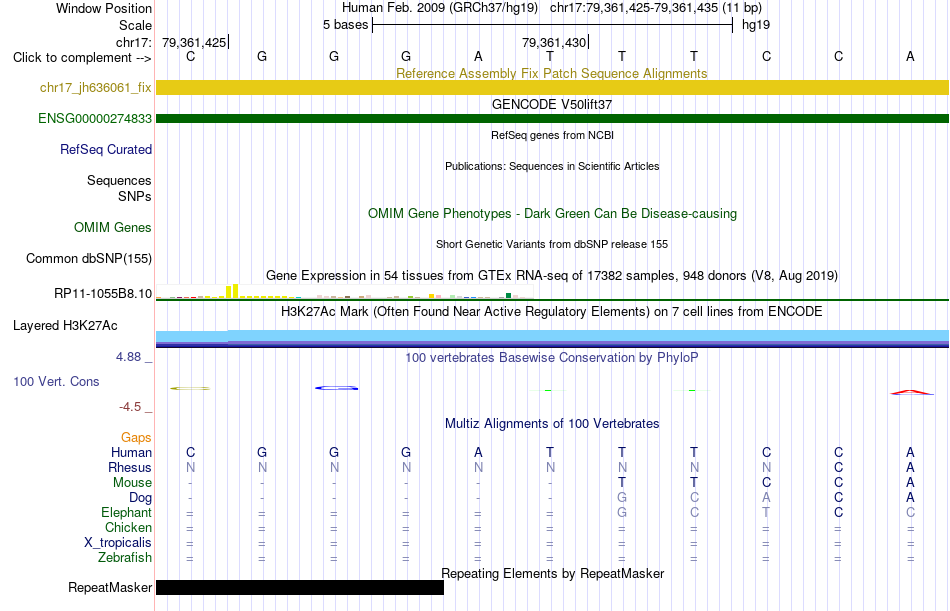Screen dimensions: 950x611
Task: Click base A at the sequence's right end
Action: click(910, 56)
